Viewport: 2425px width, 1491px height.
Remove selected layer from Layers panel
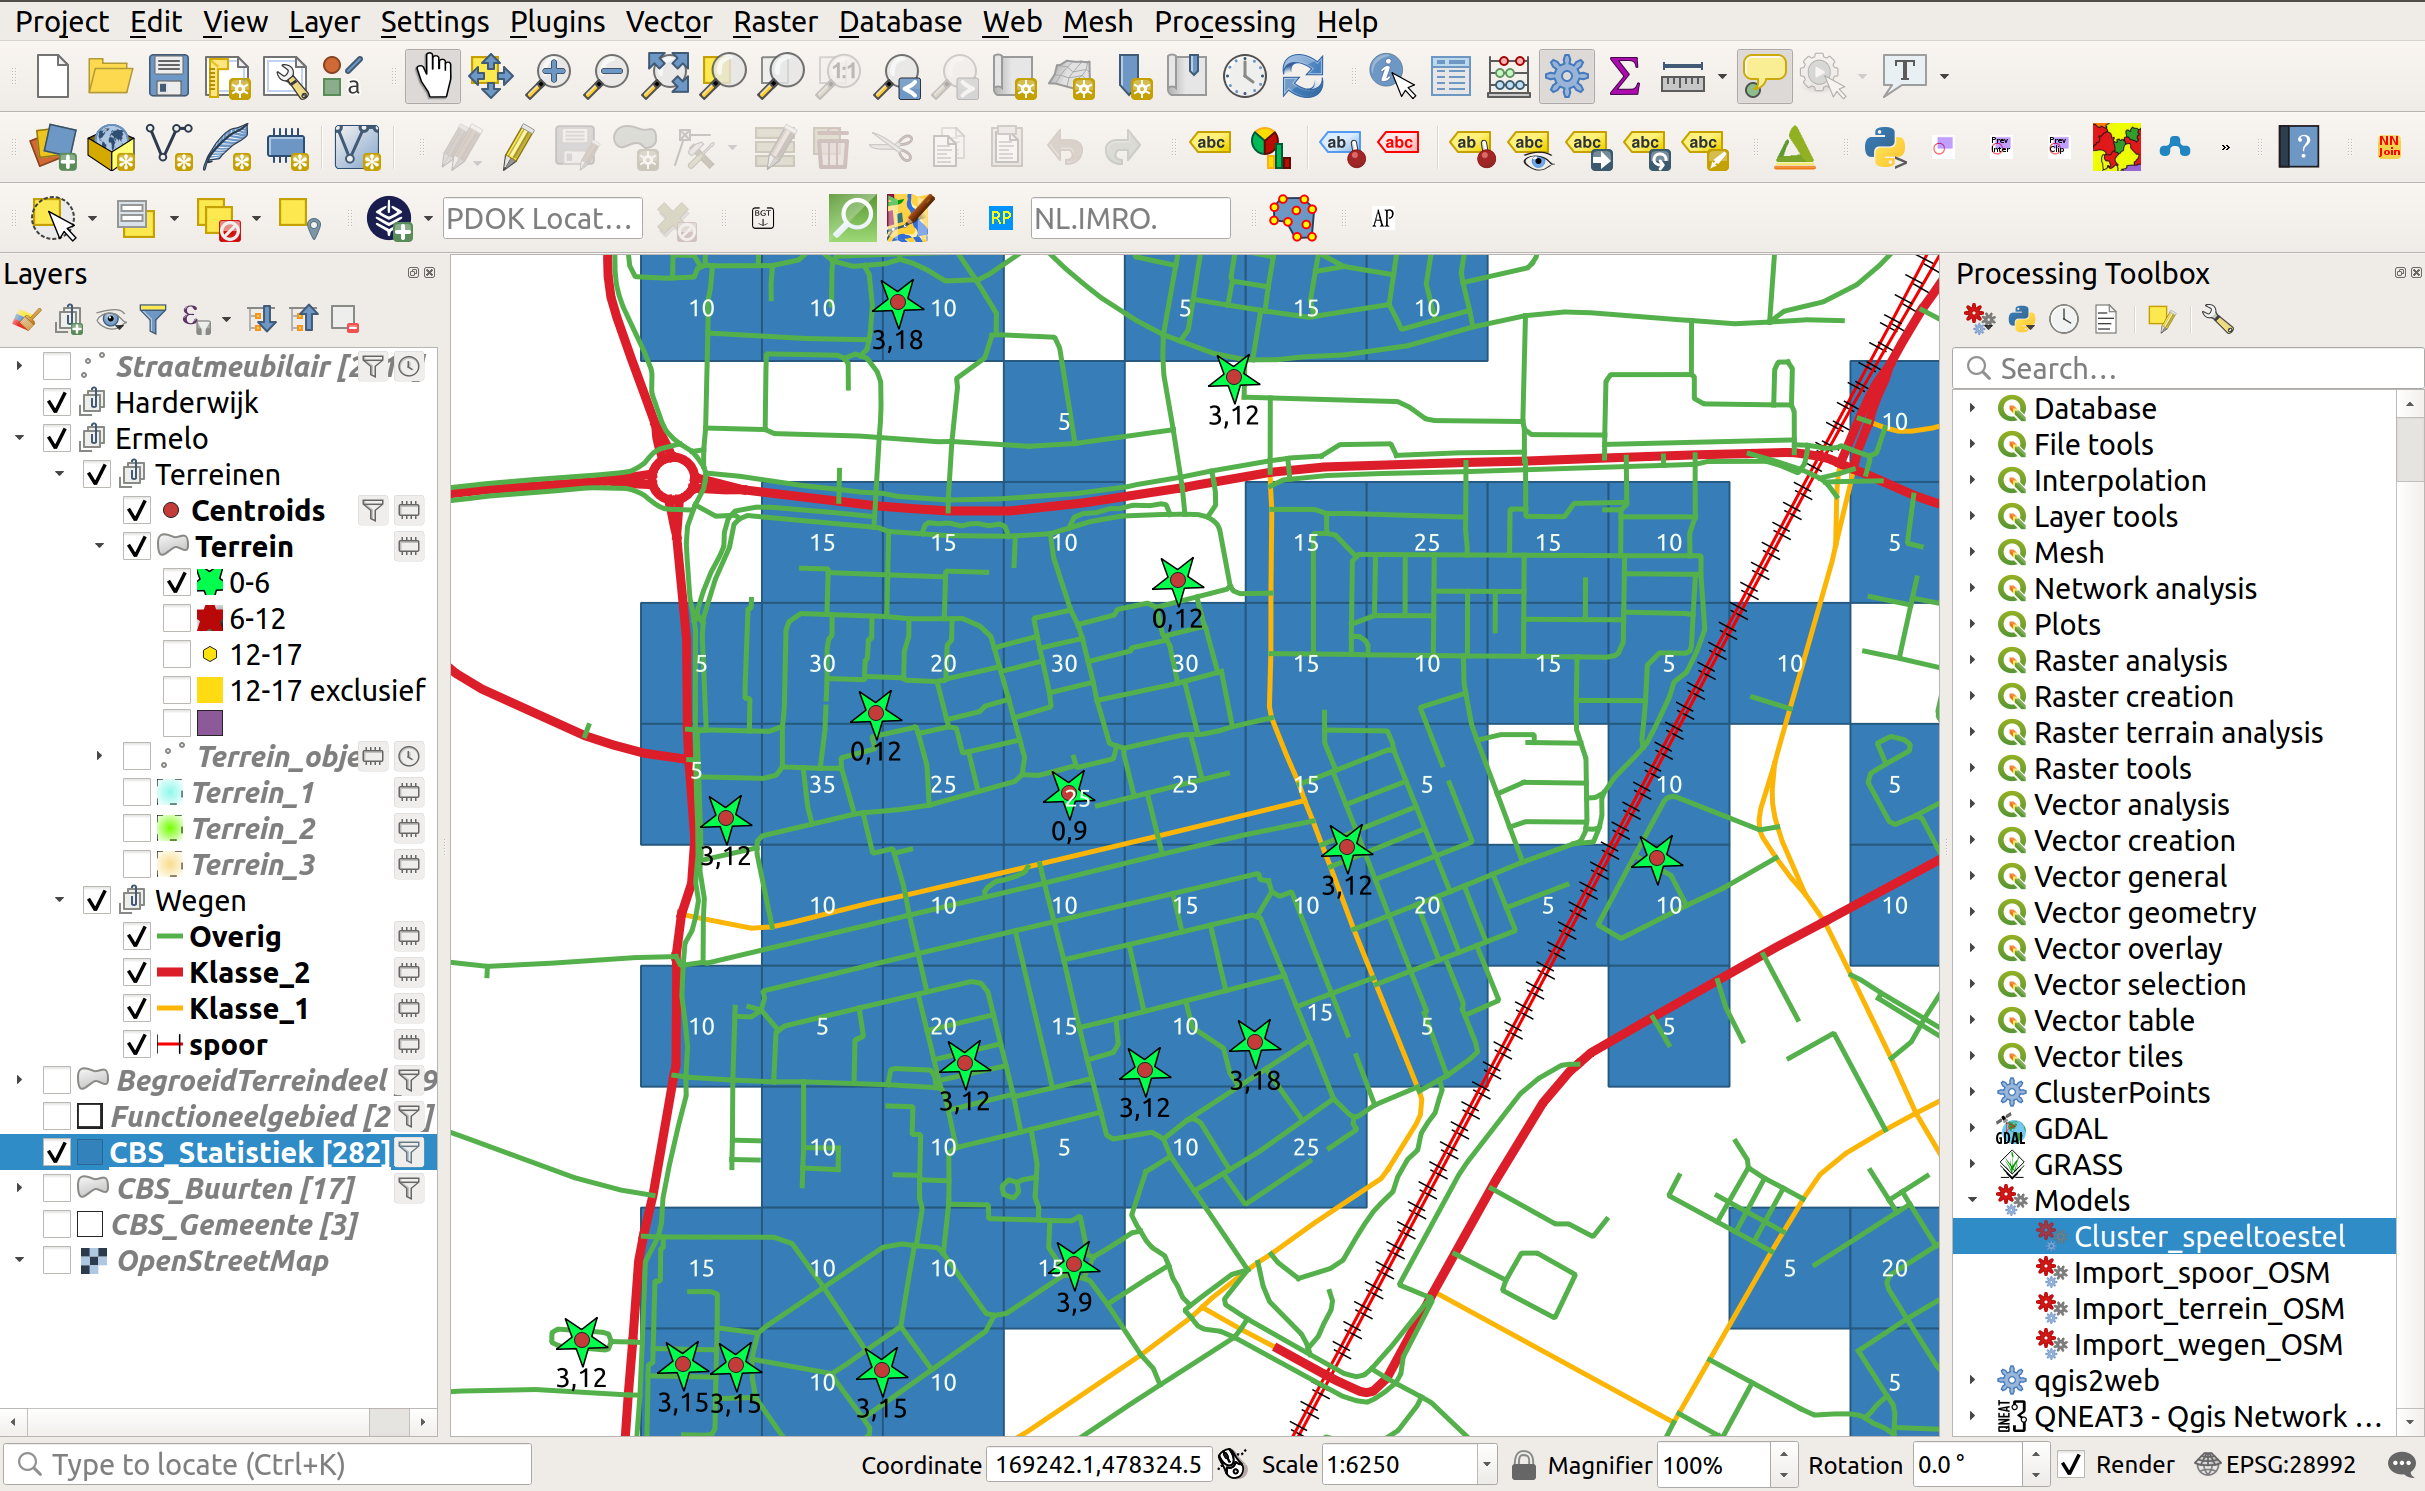(345, 320)
